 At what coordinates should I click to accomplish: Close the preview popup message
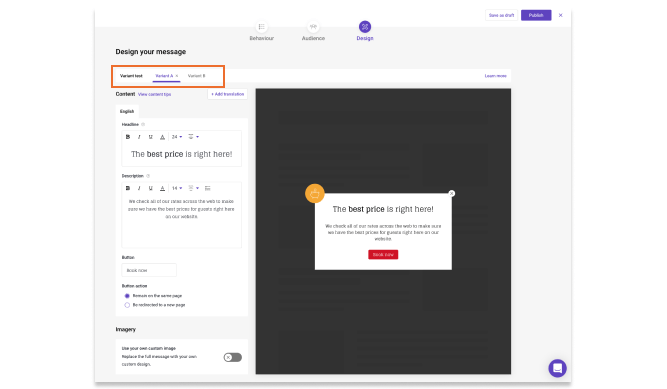[x=452, y=194]
